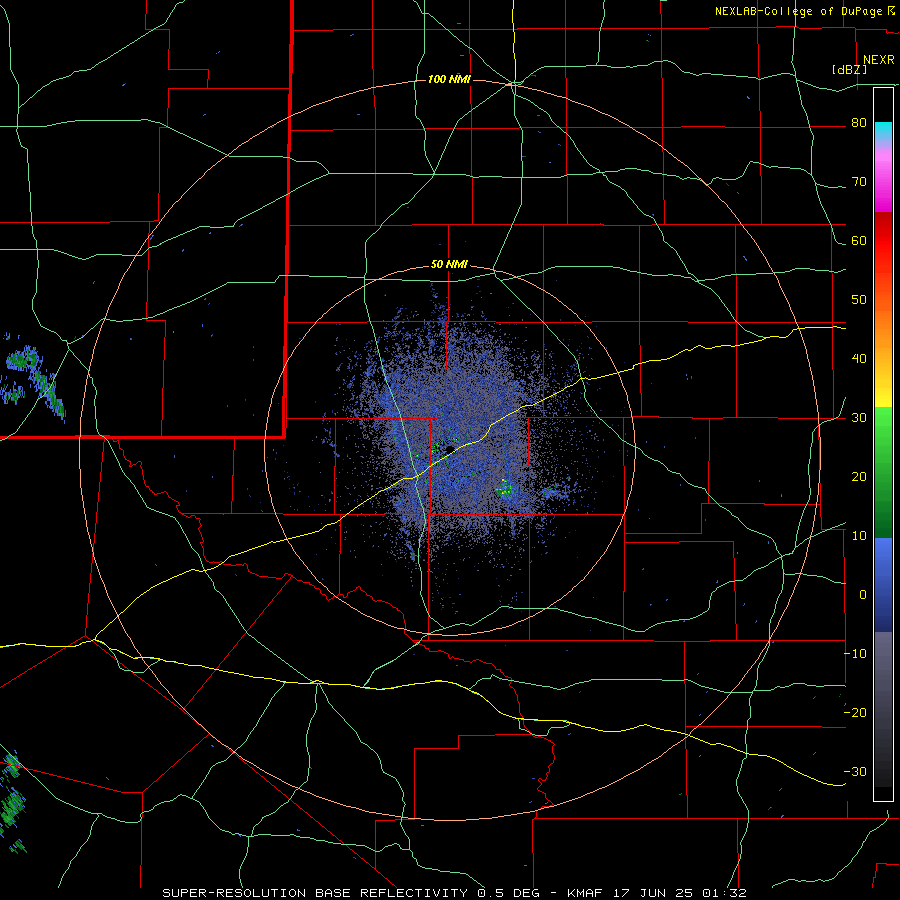Image resolution: width=900 pixels, height=900 pixels.
Task: Click the 100 NMI range ring label
Action: point(449,79)
